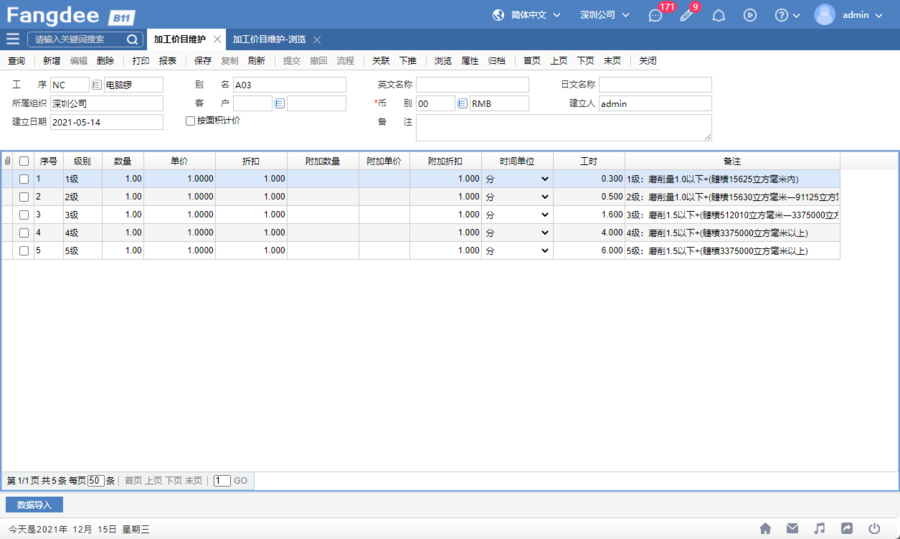The height and width of the screenshot is (539, 900).
Task: Click 查询 in the toolbar
Action: [16, 61]
